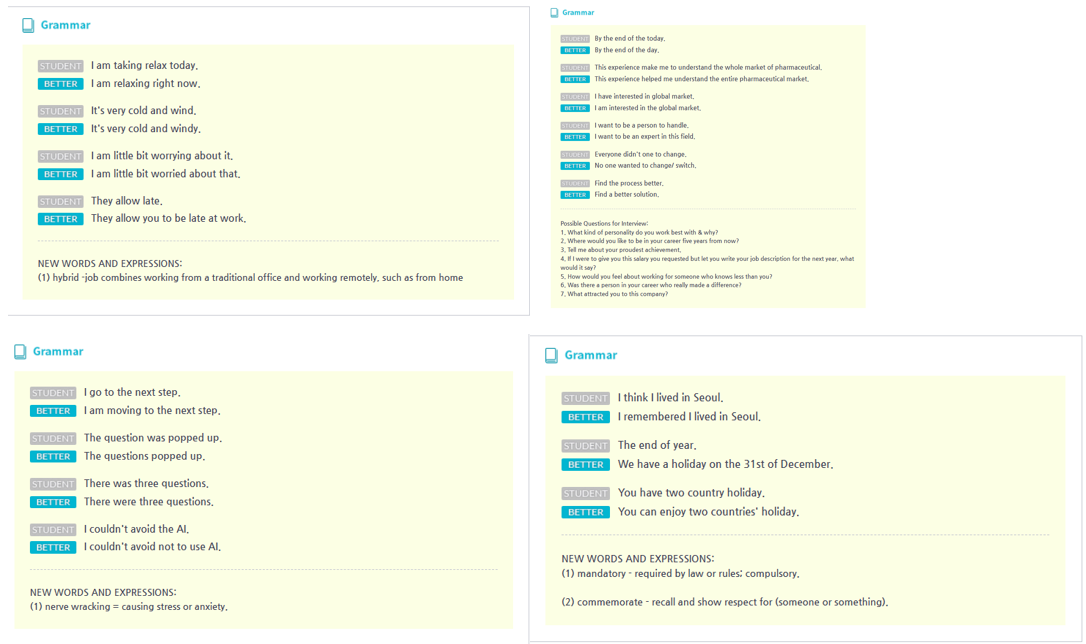Screen dimensions: 1086x644
Task: Click the BETTER badge beside "I am relaxing right now"
Action: (x=60, y=84)
